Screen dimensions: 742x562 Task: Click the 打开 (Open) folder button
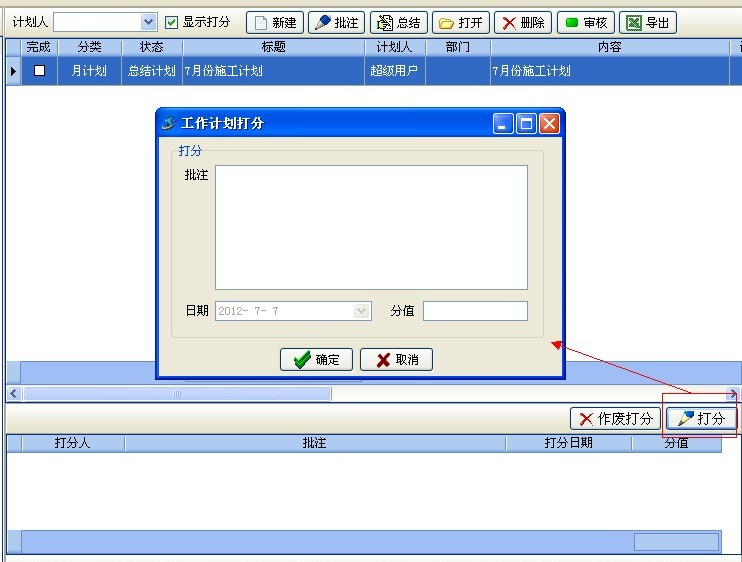click(460, 22)
